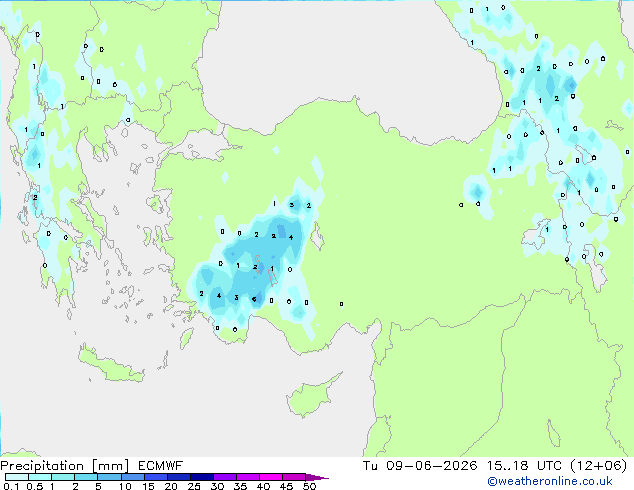
Task: Pick the 35 mm violet legend swatch
Action: coord(247,477)
